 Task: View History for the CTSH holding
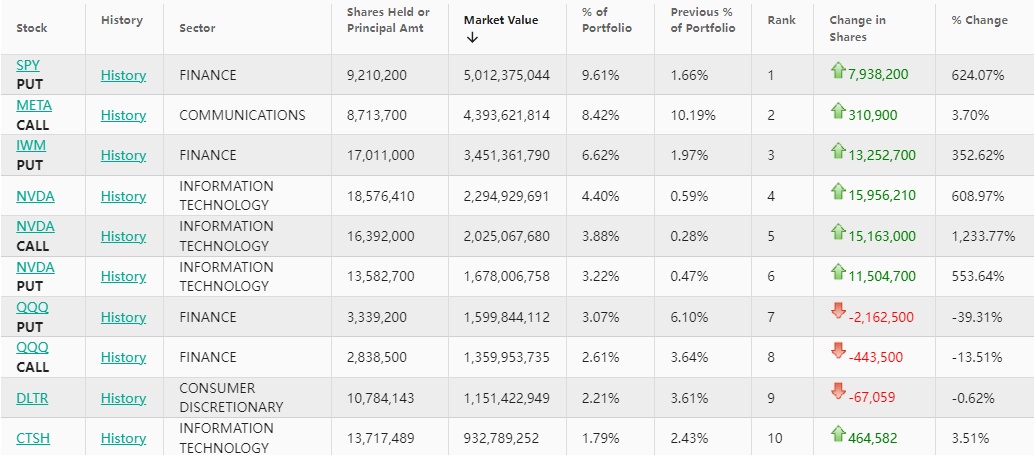123,438
